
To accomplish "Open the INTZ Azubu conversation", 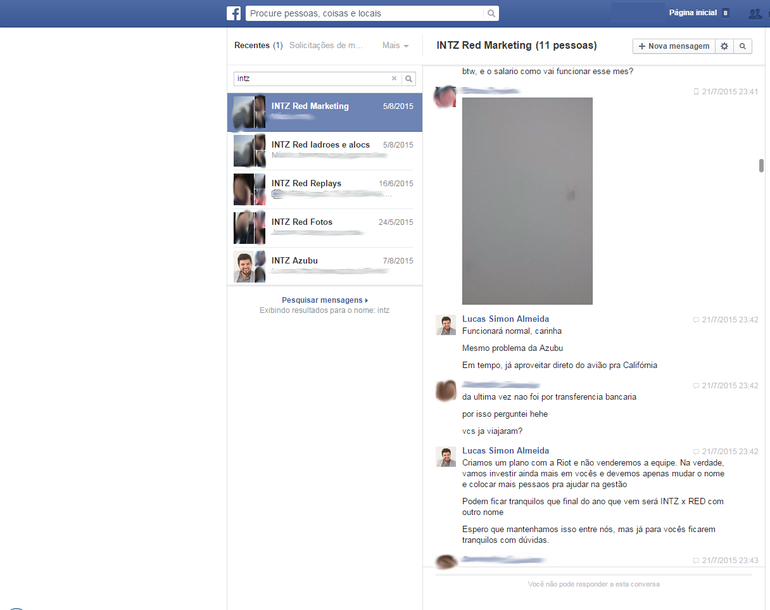I will point(325,267).
